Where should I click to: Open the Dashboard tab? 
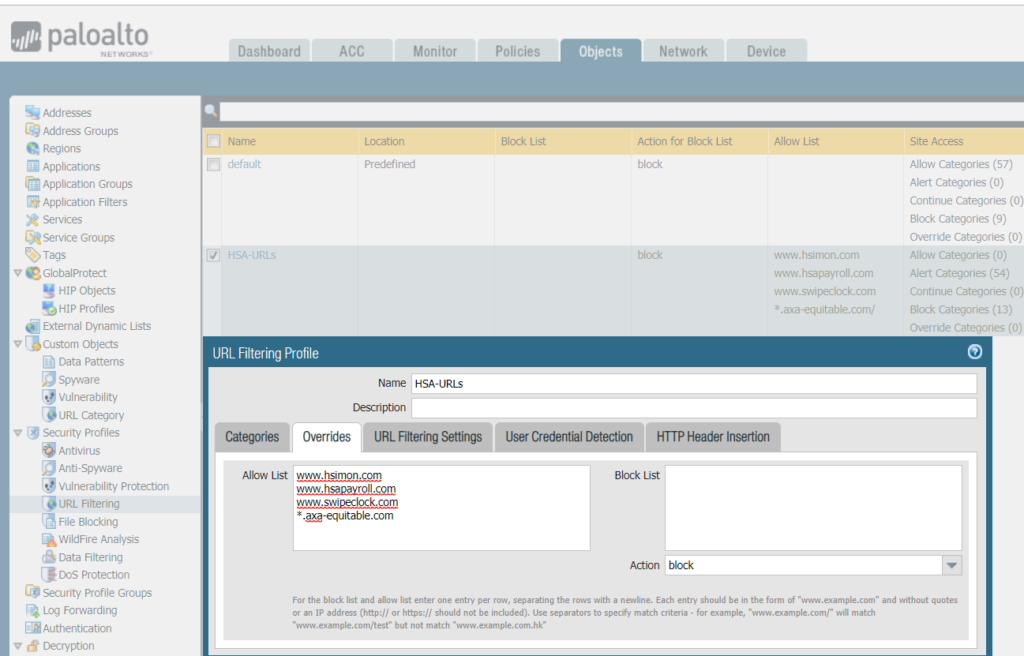pyautogui.click(x=269, y=51)
